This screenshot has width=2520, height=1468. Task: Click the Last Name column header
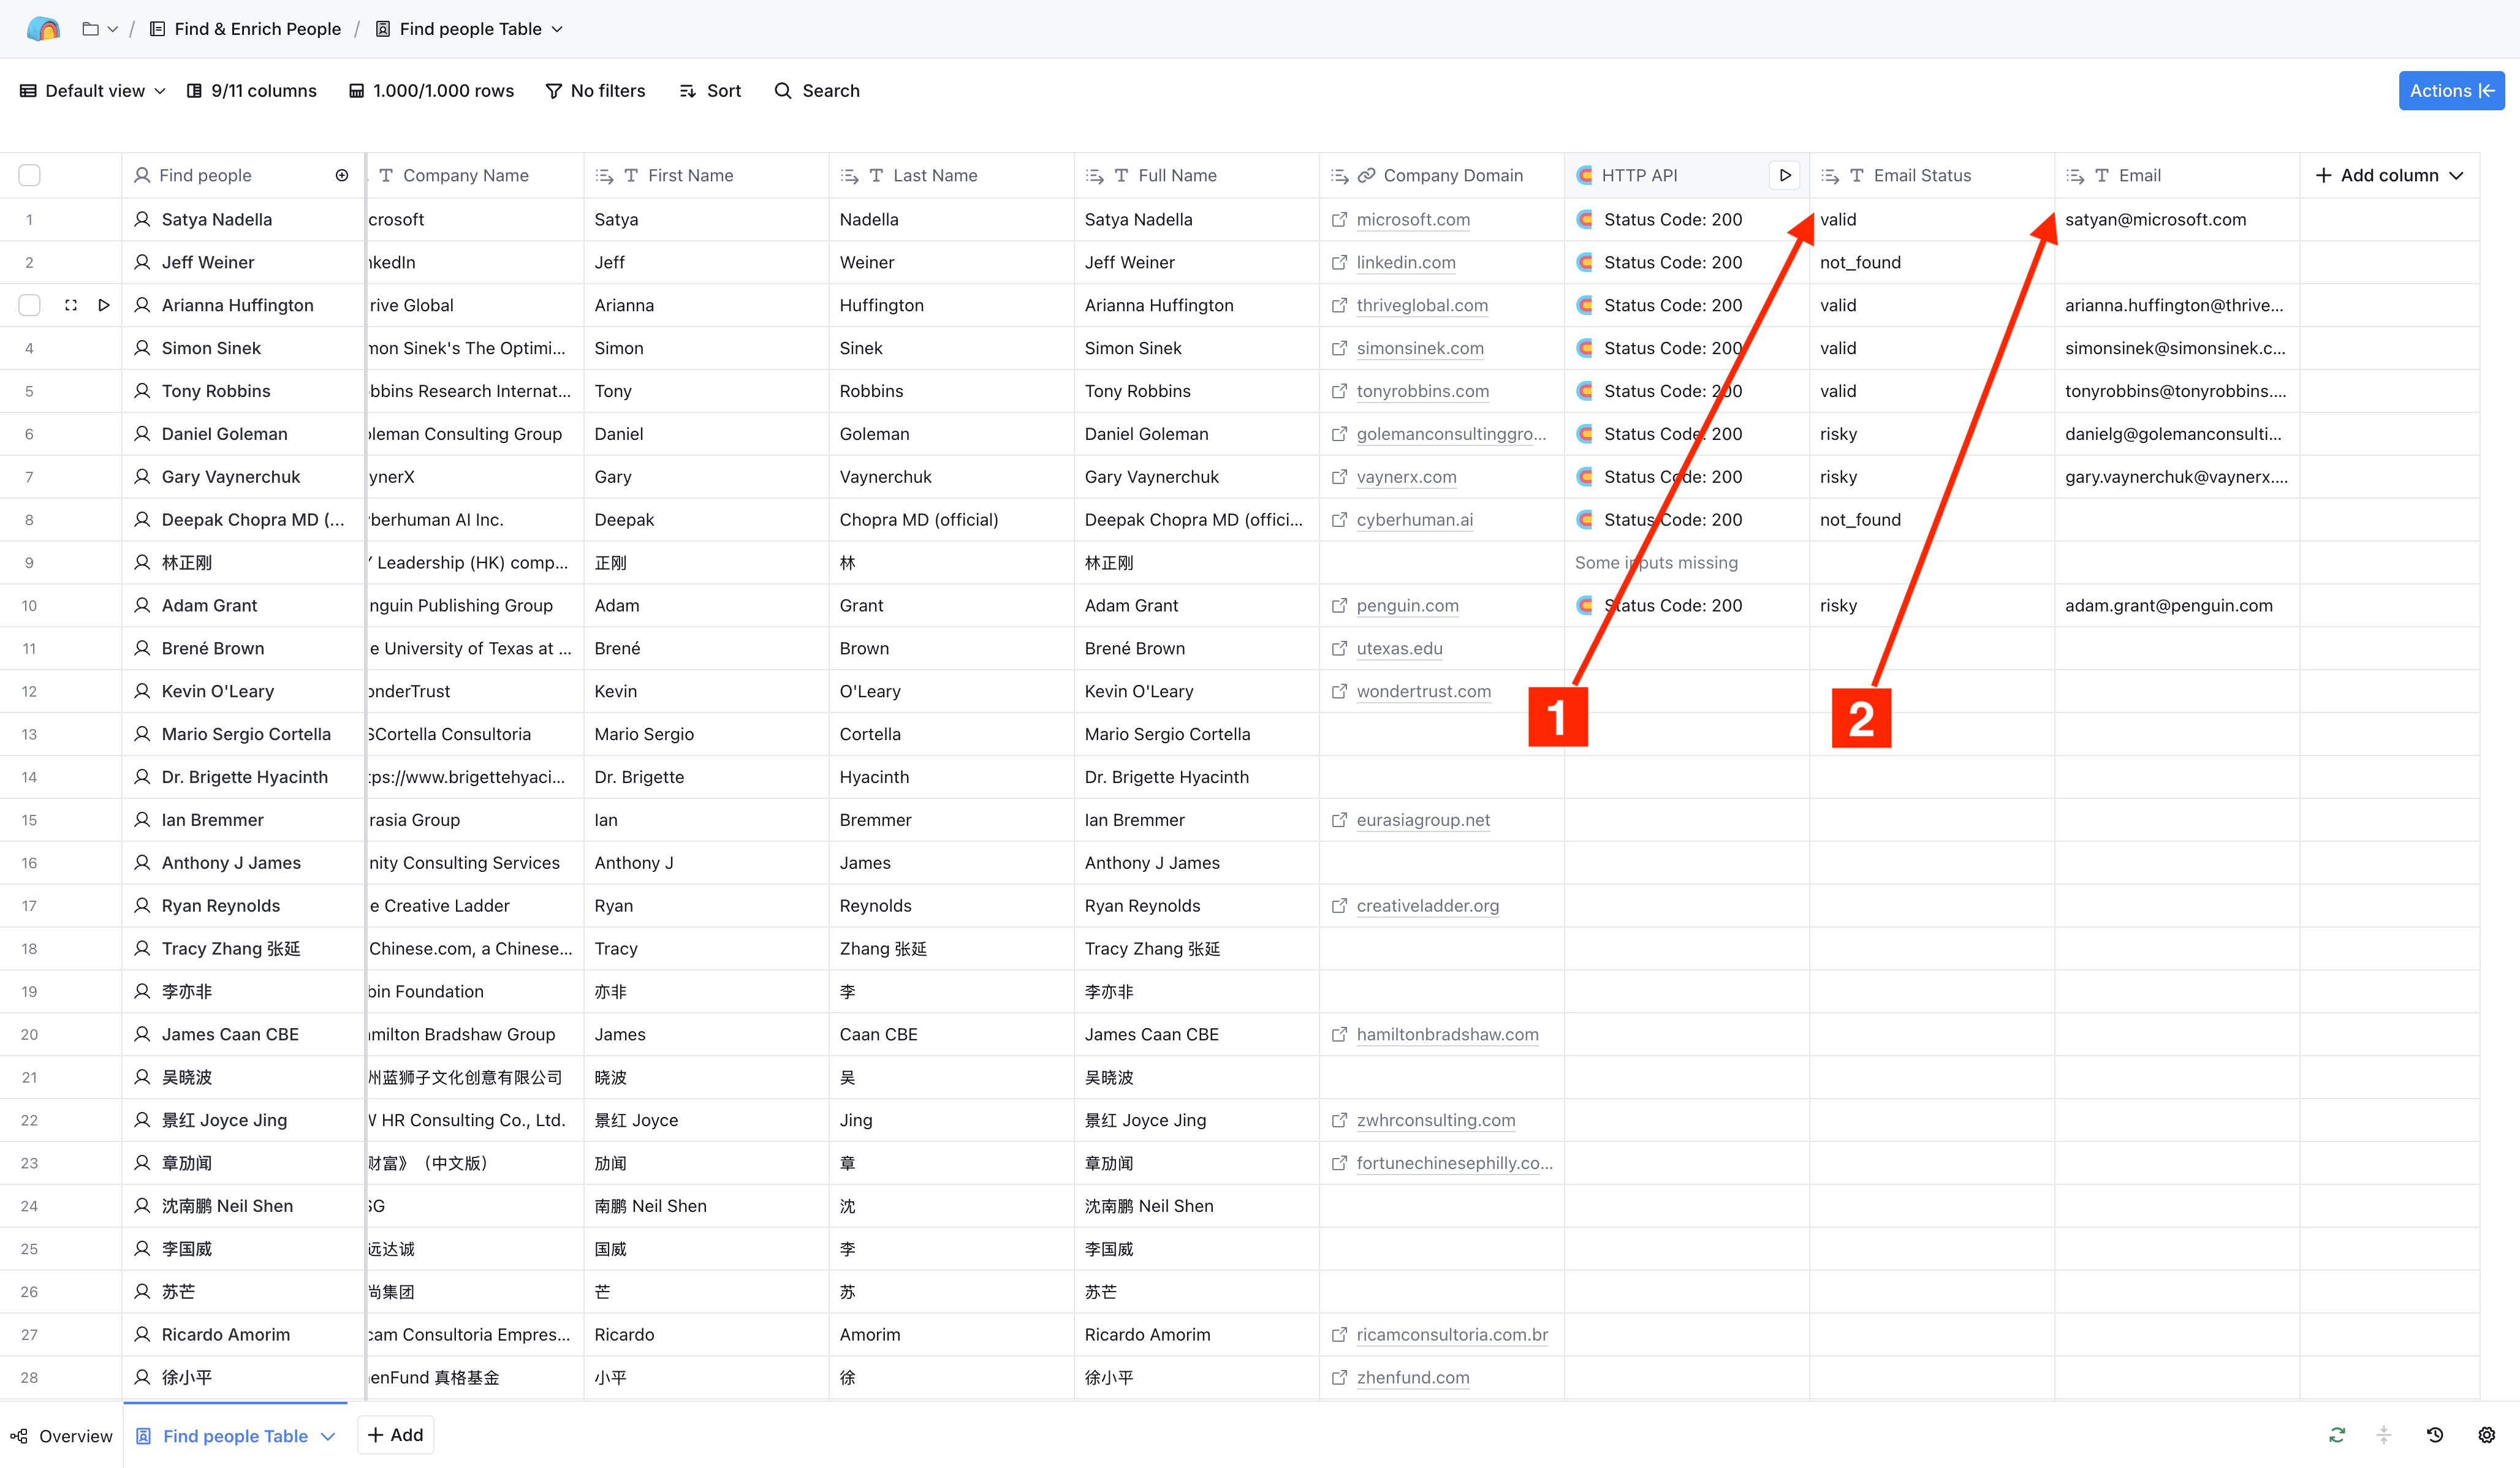point(951,175)
